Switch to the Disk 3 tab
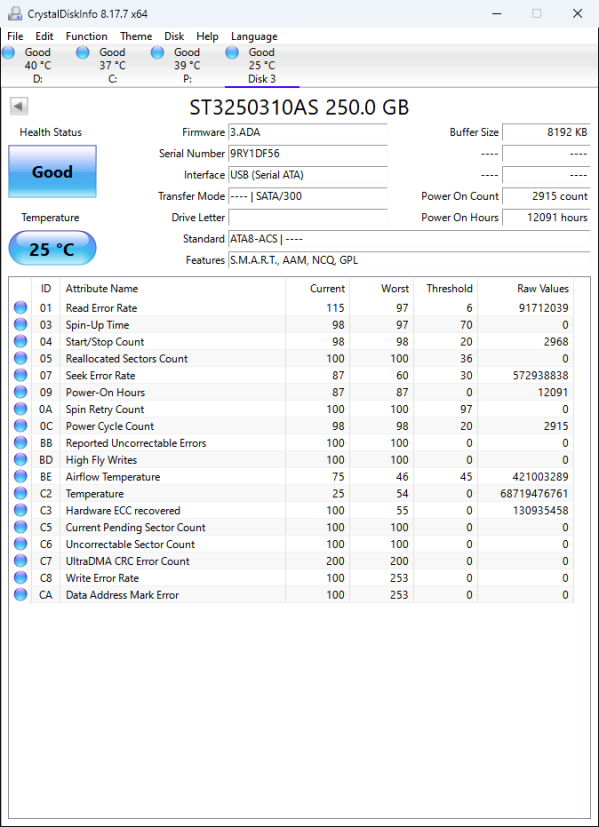The image size is (599, 827). tap(262, 65)
